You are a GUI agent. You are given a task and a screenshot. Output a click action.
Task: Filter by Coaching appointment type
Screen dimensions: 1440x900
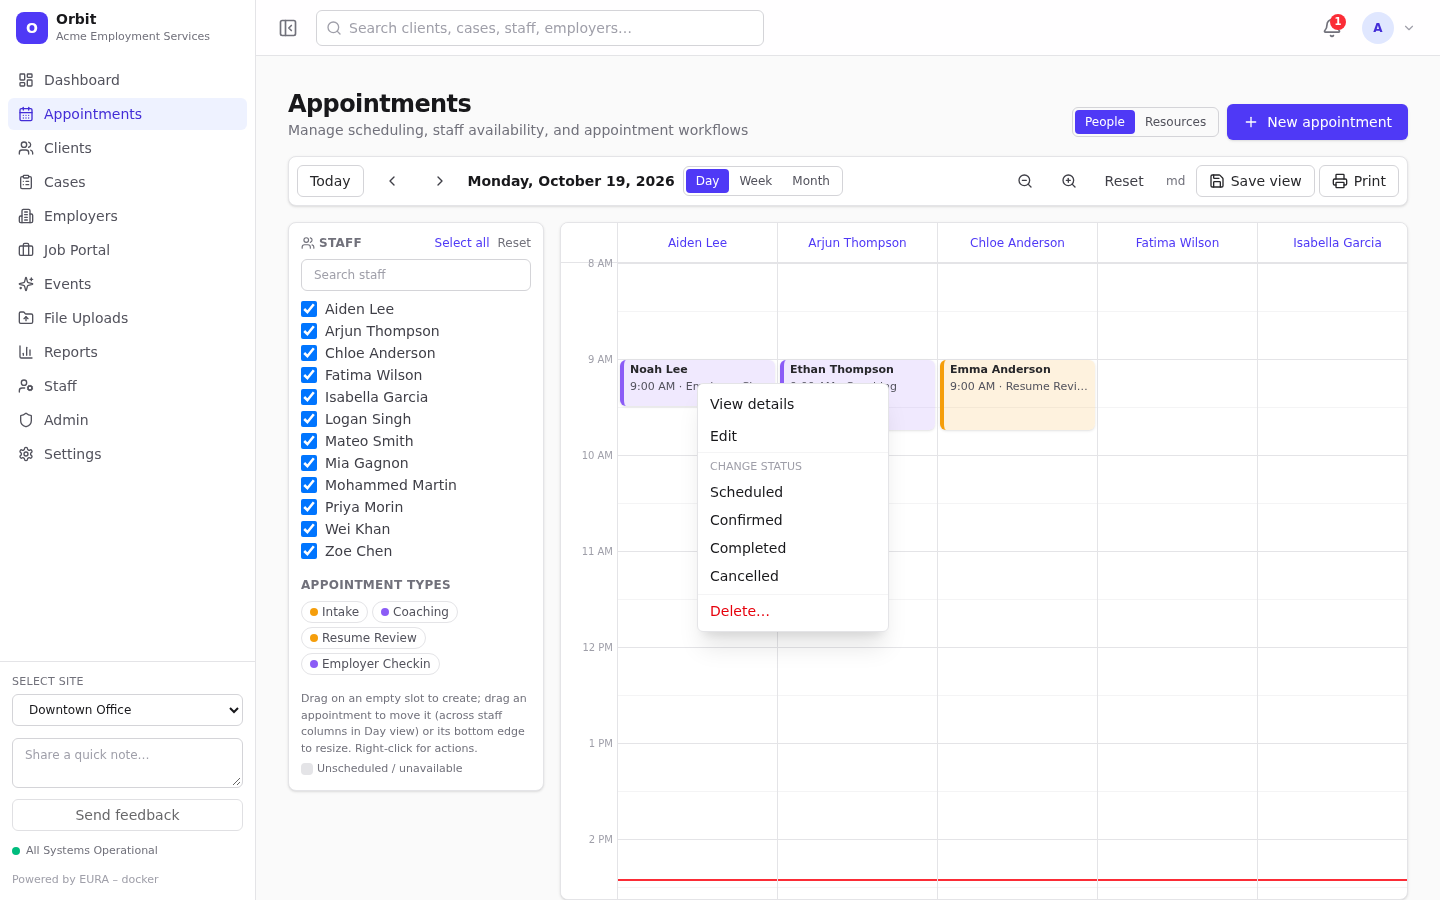tap(415, 612)
